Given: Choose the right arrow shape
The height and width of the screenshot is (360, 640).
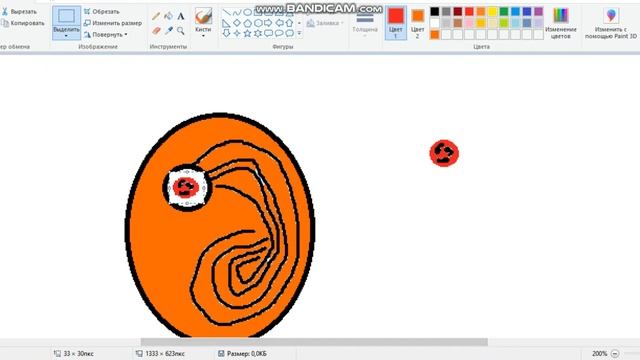Looking at the screenshot, I should (268, 23).
